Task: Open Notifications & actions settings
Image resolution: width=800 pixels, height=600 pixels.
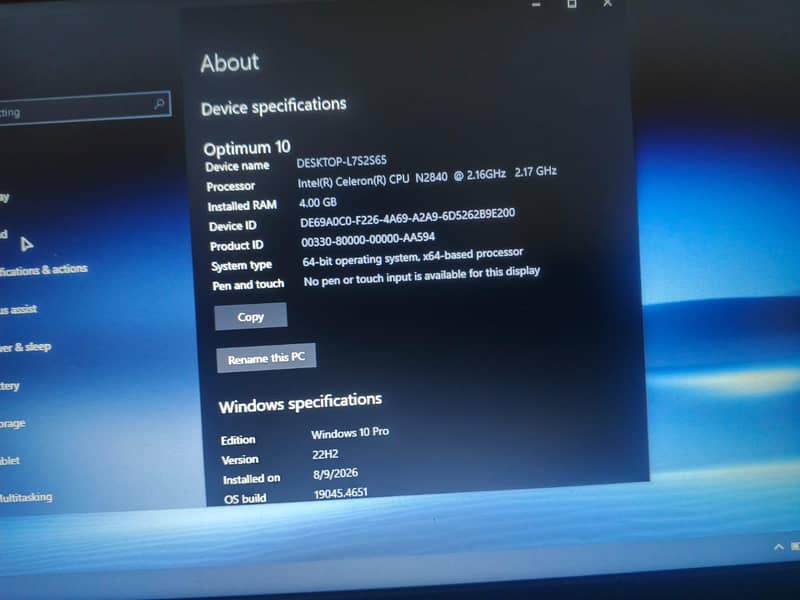Action: [43, 269]
